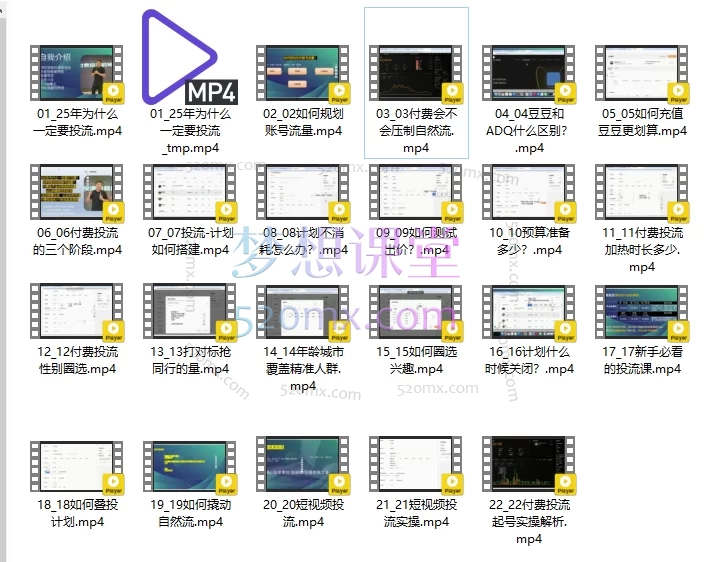Select the 12_12付费投流性别圈选.mp4 filename label
The height and width of the screenshot is (562, 705).
[x=77, y=361]
